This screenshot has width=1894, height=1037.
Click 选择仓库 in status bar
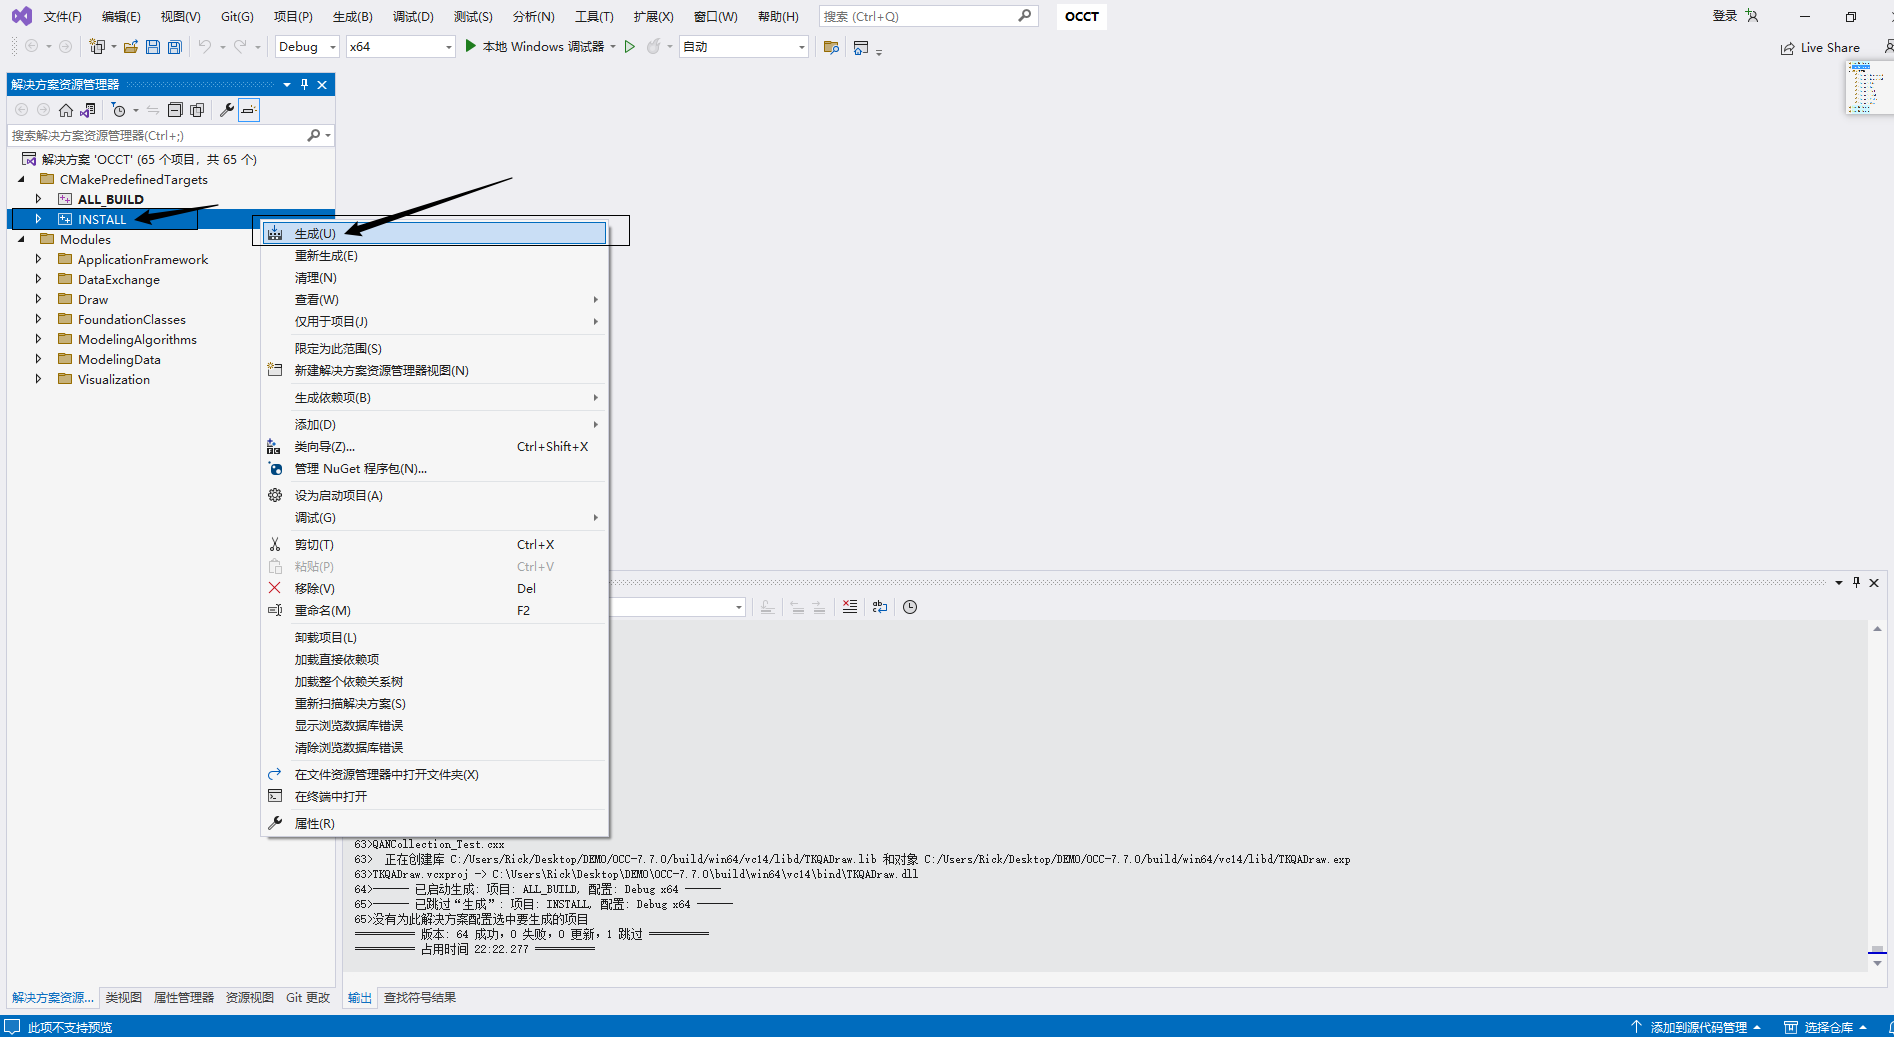coord(1826,1027)
